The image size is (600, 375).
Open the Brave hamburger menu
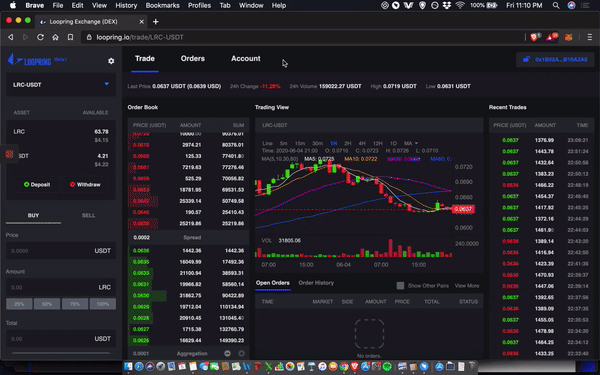[x=590, y=37]
